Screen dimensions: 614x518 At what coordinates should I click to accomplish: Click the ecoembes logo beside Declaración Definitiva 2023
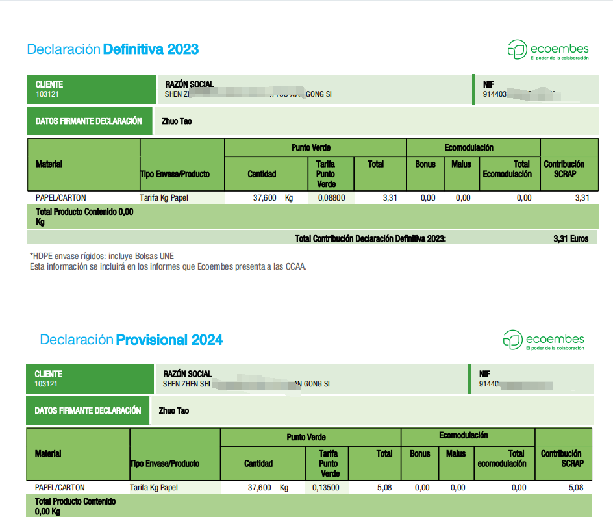click(x=548, y=50)
